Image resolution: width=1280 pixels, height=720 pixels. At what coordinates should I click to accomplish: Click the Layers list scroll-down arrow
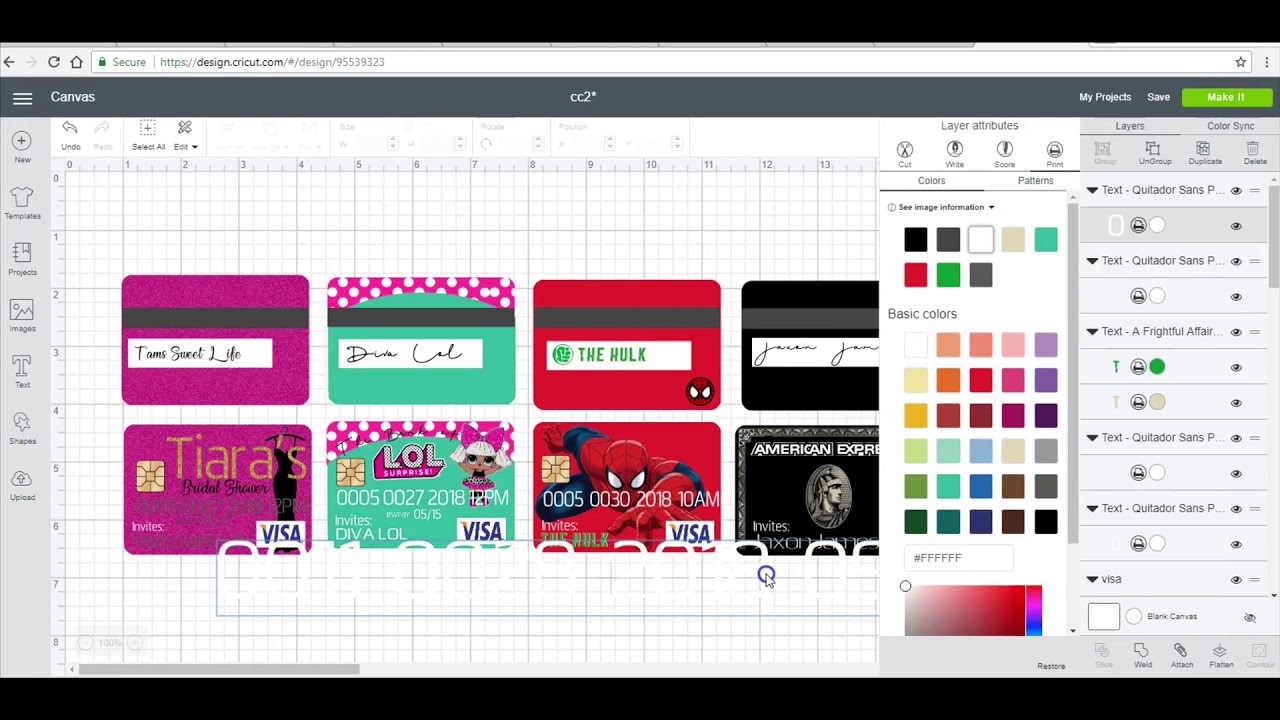(1274, 596)
